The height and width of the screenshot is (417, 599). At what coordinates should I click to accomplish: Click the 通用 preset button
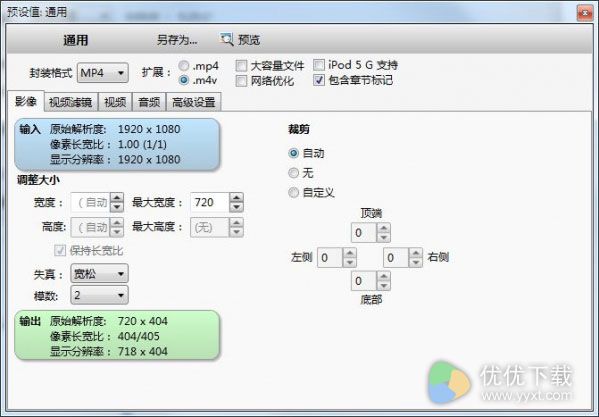tap(76, 40)
